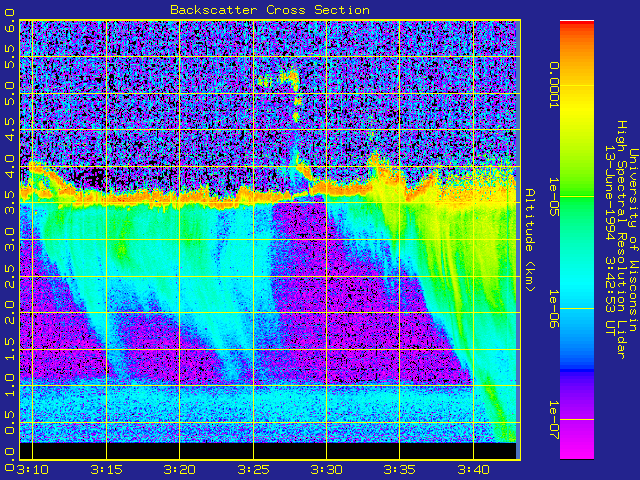This screenshot has width=640, height=480.
Task: Click the "1.0" altitude axis label
Action: pos(10,385)
